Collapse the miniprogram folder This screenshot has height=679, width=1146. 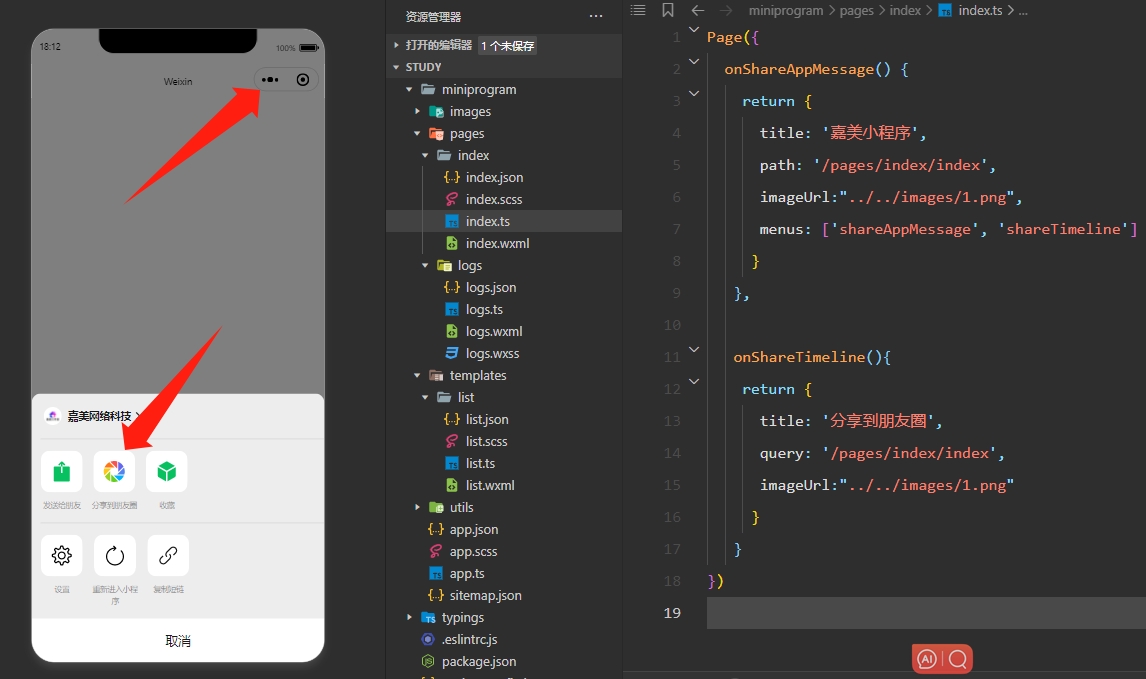(410, 89)
